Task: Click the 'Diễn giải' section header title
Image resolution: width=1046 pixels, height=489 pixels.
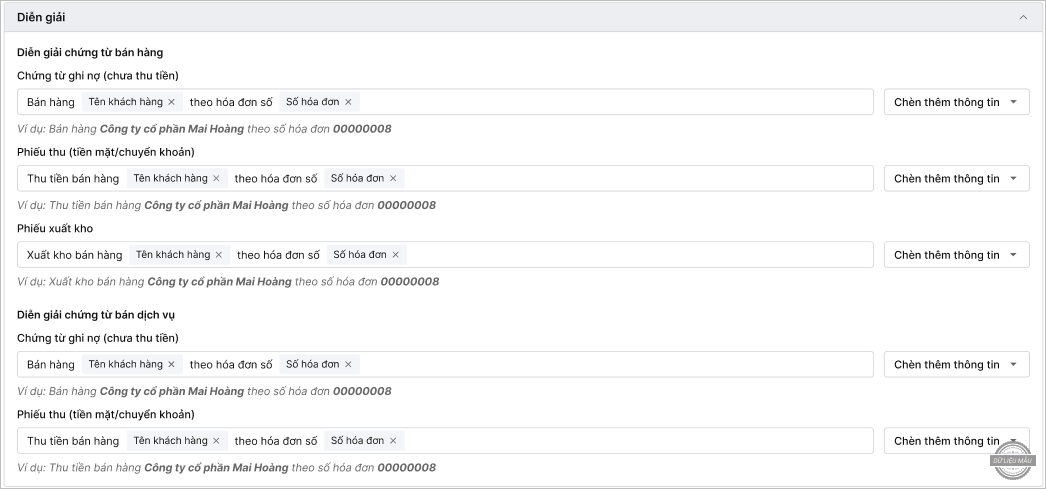Action: 42,17
